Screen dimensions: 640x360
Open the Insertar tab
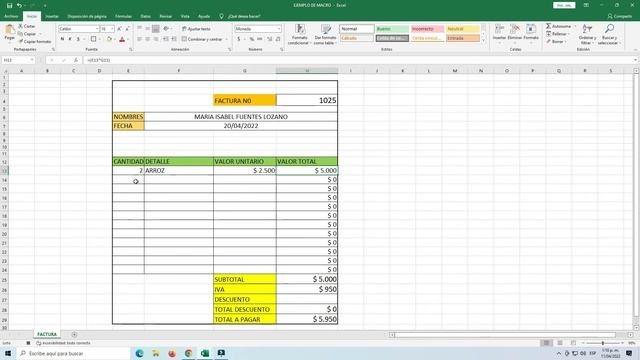[x=52, y=16]
